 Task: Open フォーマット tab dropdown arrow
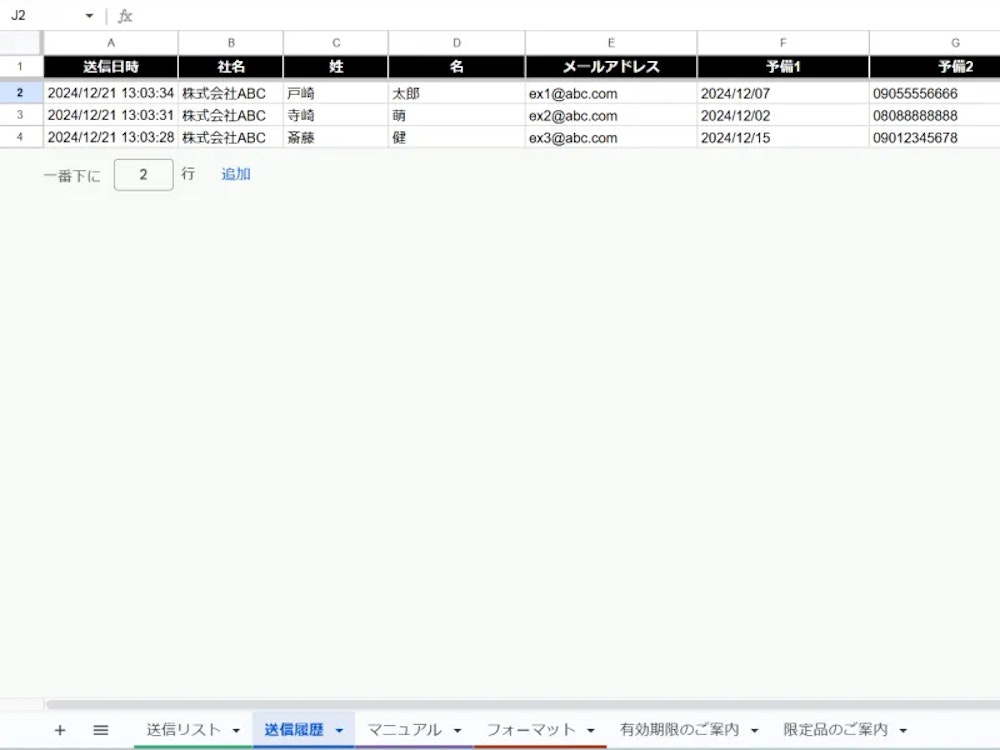pyautogui.click(x=591, y=731)
